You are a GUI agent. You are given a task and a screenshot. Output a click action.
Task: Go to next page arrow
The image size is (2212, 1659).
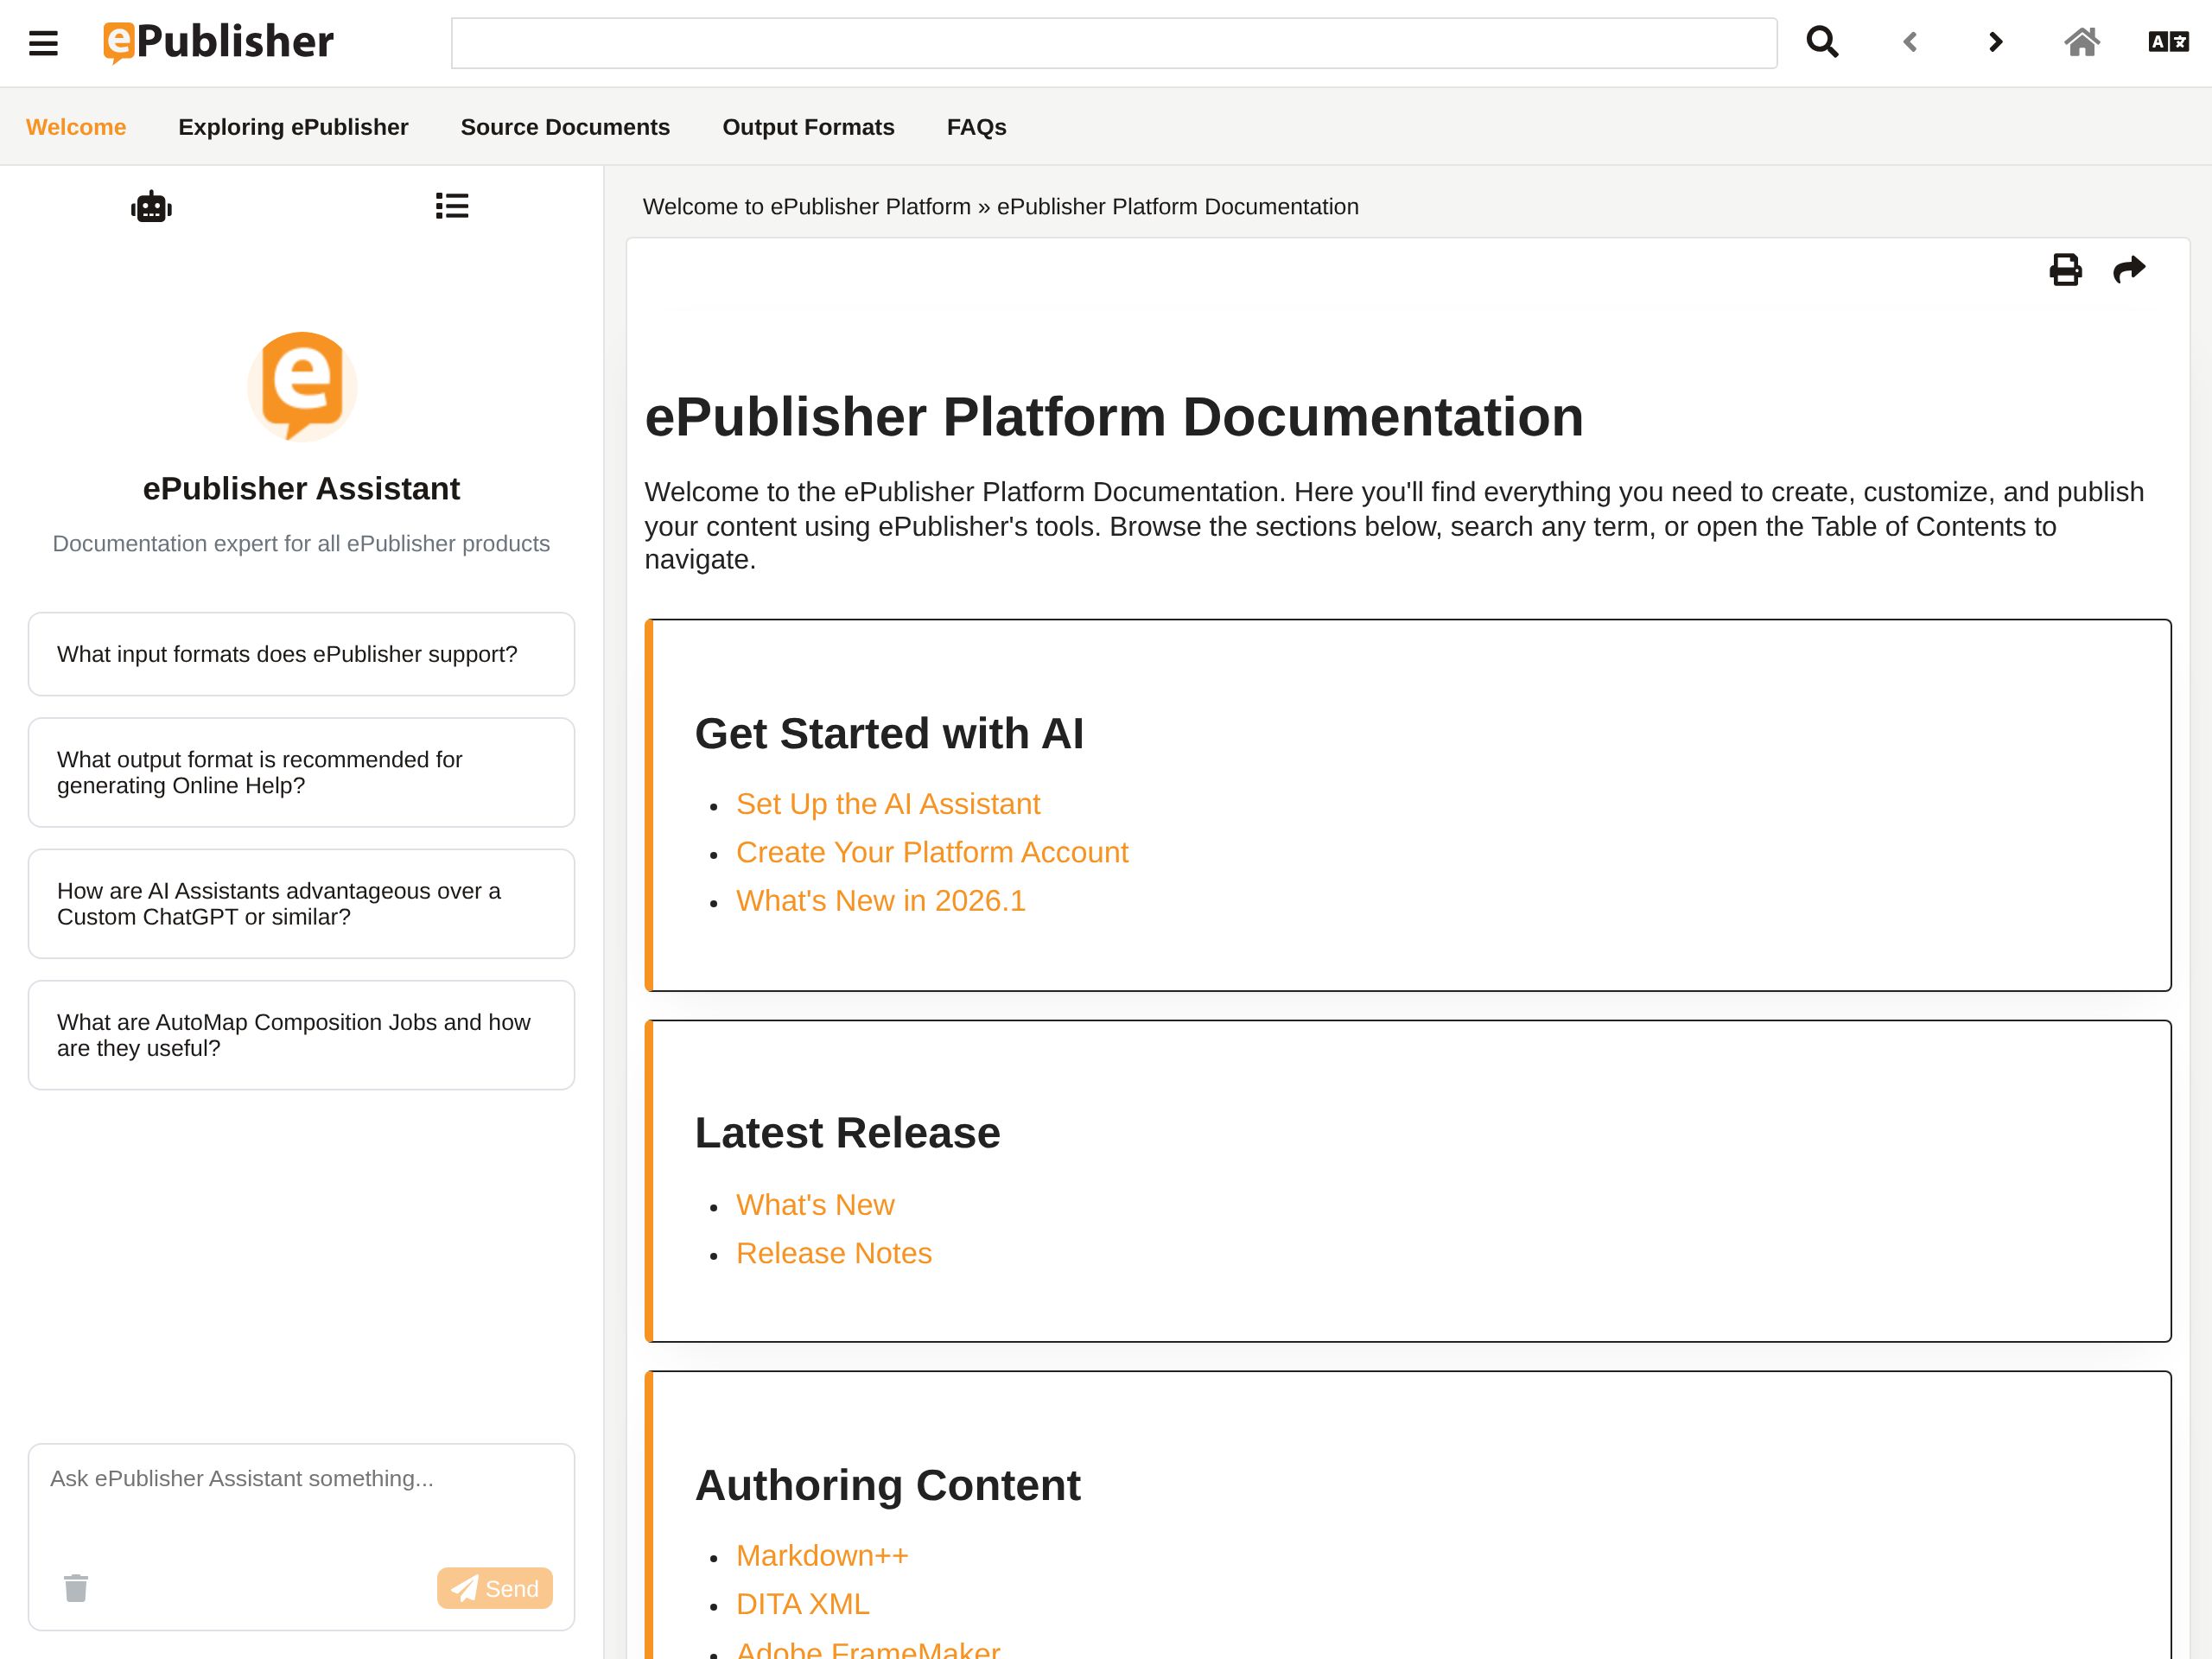click(x=1995, y=42)
